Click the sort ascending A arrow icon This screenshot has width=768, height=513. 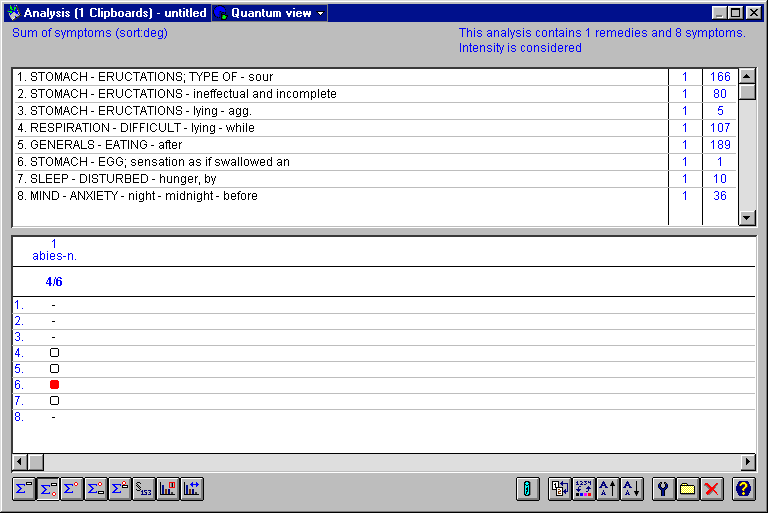pyautogui.click(x=608, y=489)
